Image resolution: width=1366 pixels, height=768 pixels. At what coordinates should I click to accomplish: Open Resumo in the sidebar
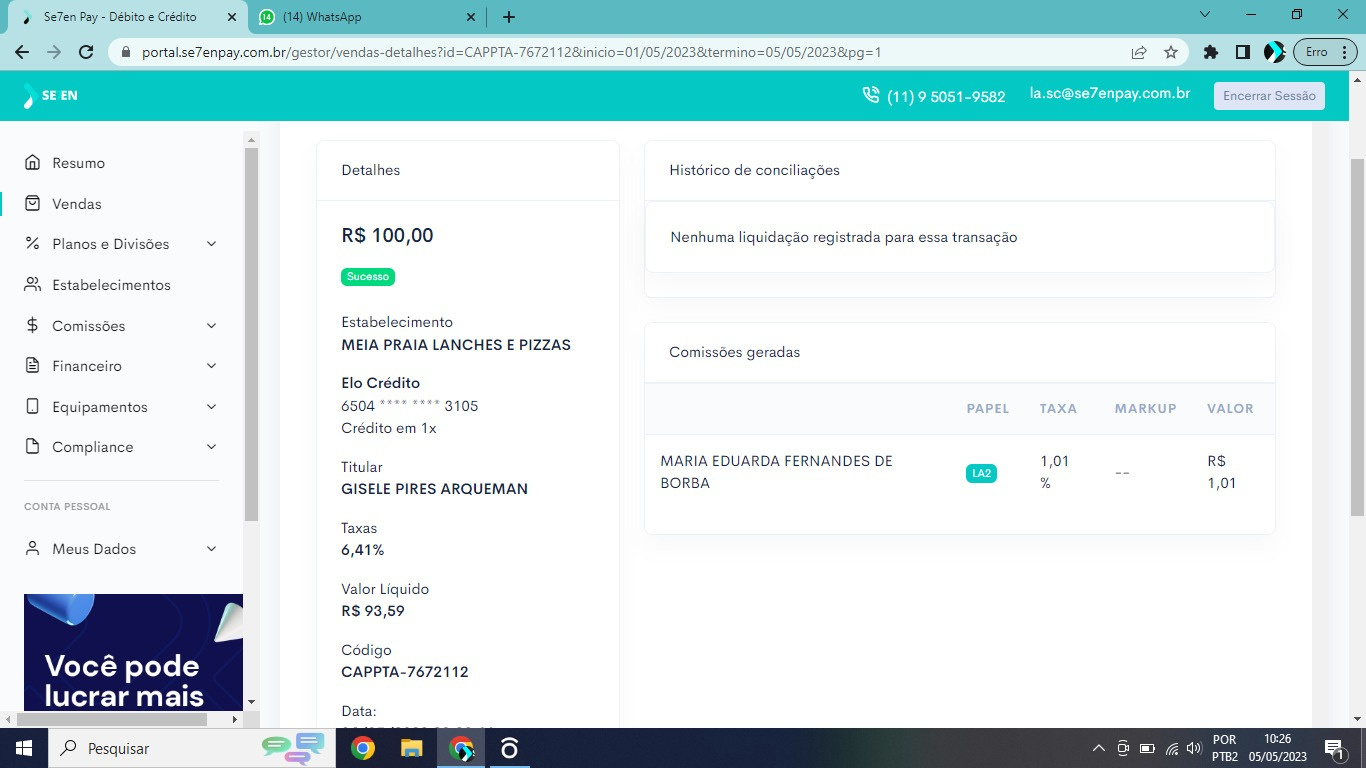click(78, 163)
